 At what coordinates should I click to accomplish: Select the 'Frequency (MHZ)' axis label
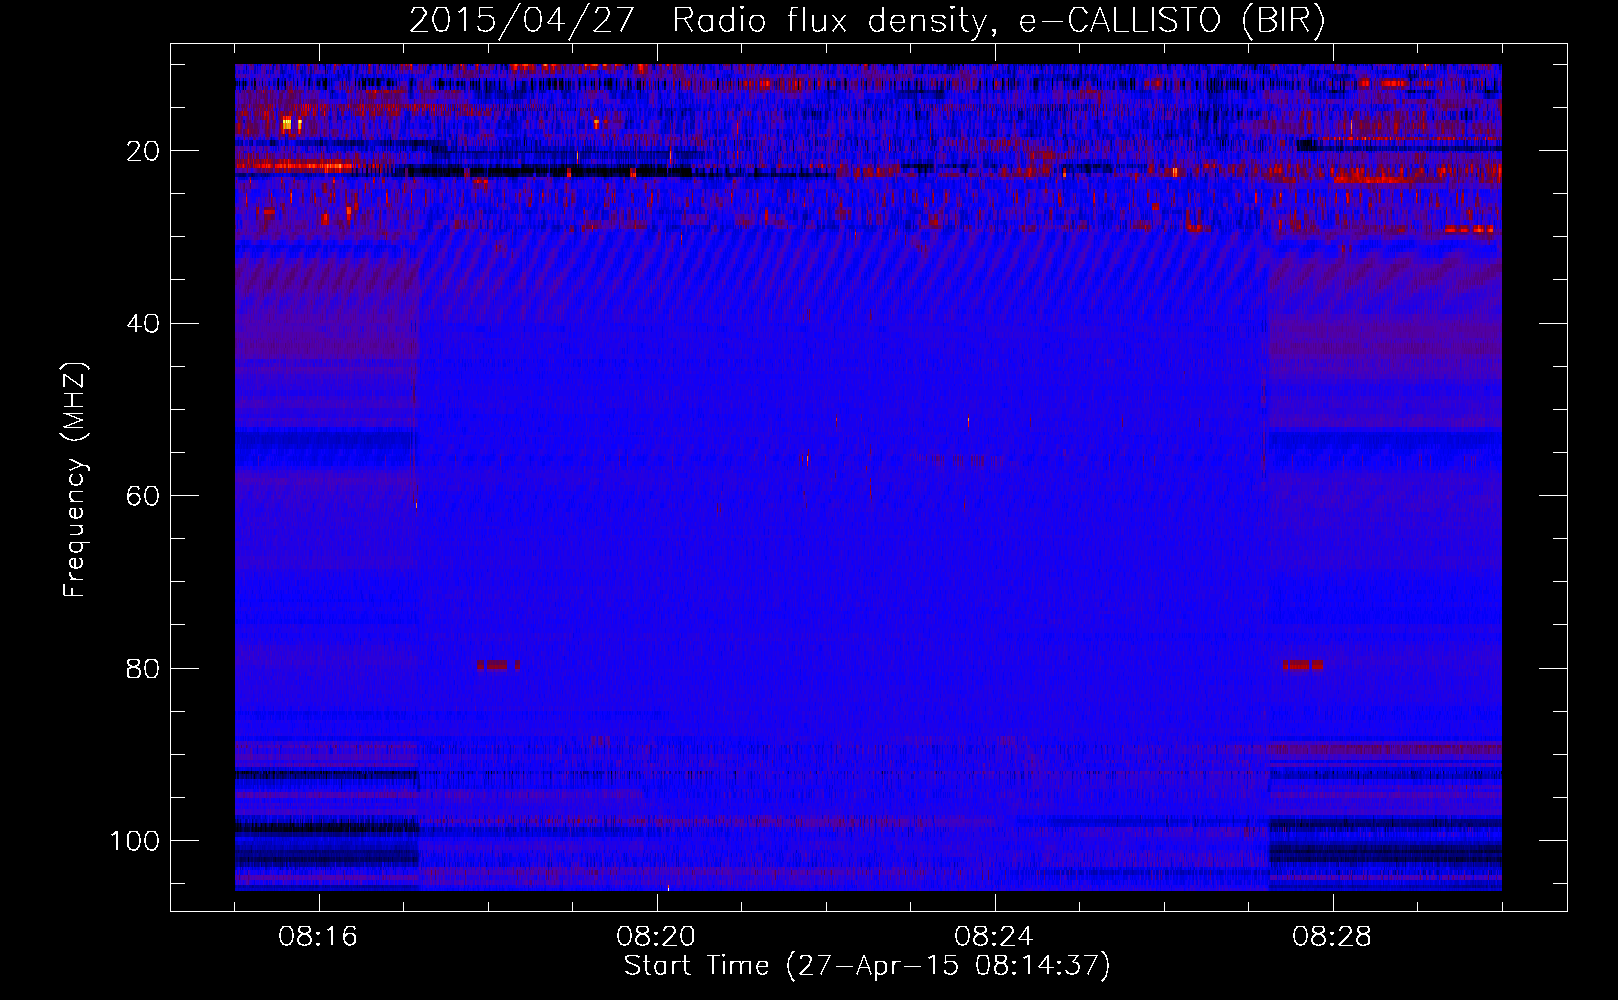[x=75, y=480]
